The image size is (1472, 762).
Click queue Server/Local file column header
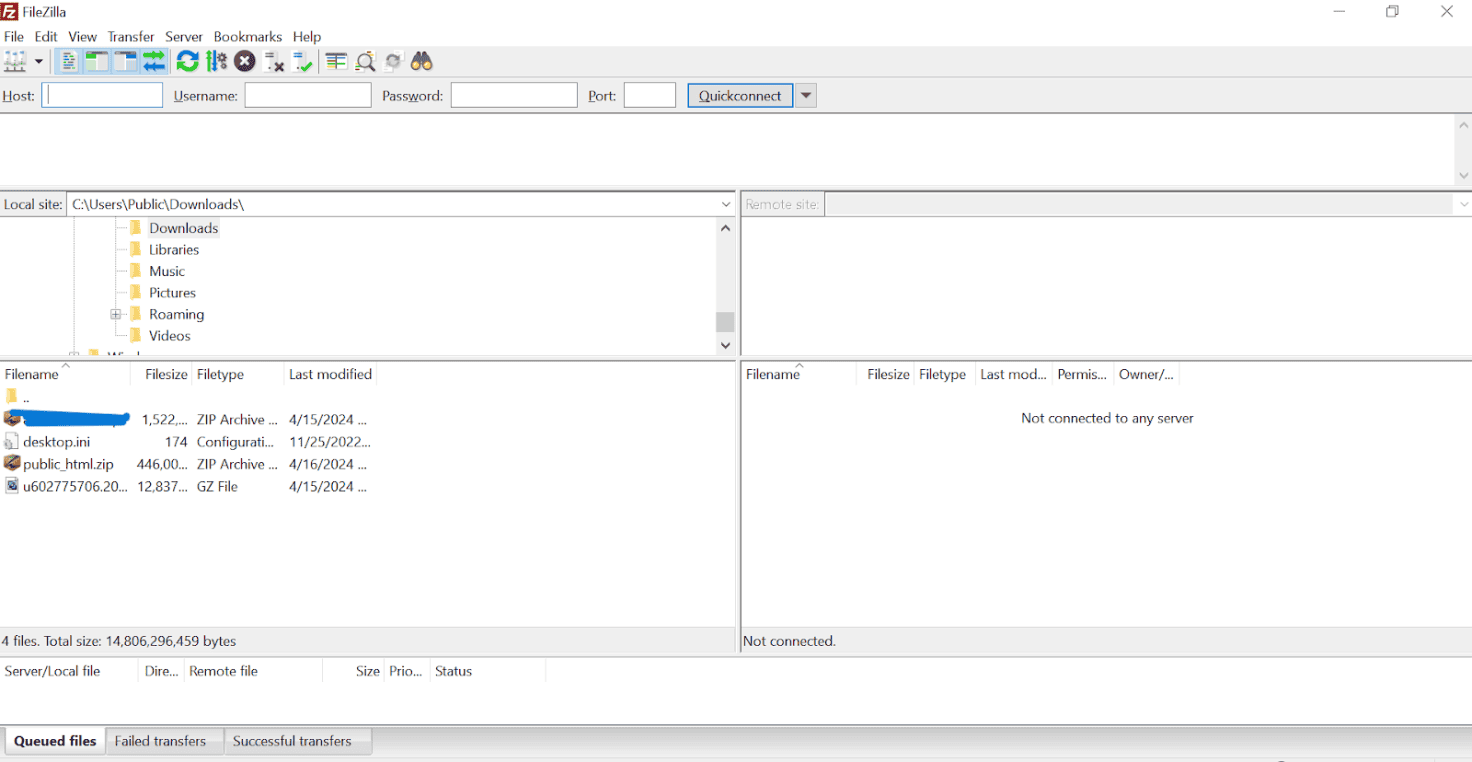click(x=69, y=671)
